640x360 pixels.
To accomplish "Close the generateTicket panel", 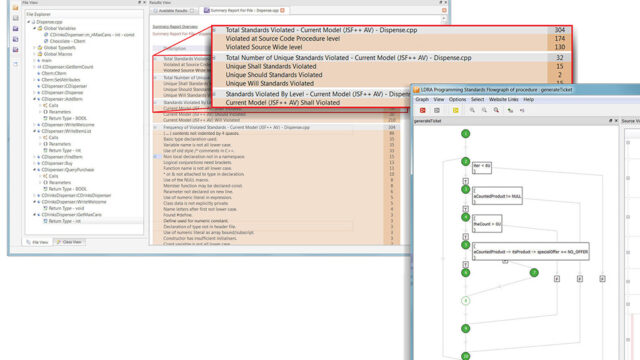I will 616,121.
